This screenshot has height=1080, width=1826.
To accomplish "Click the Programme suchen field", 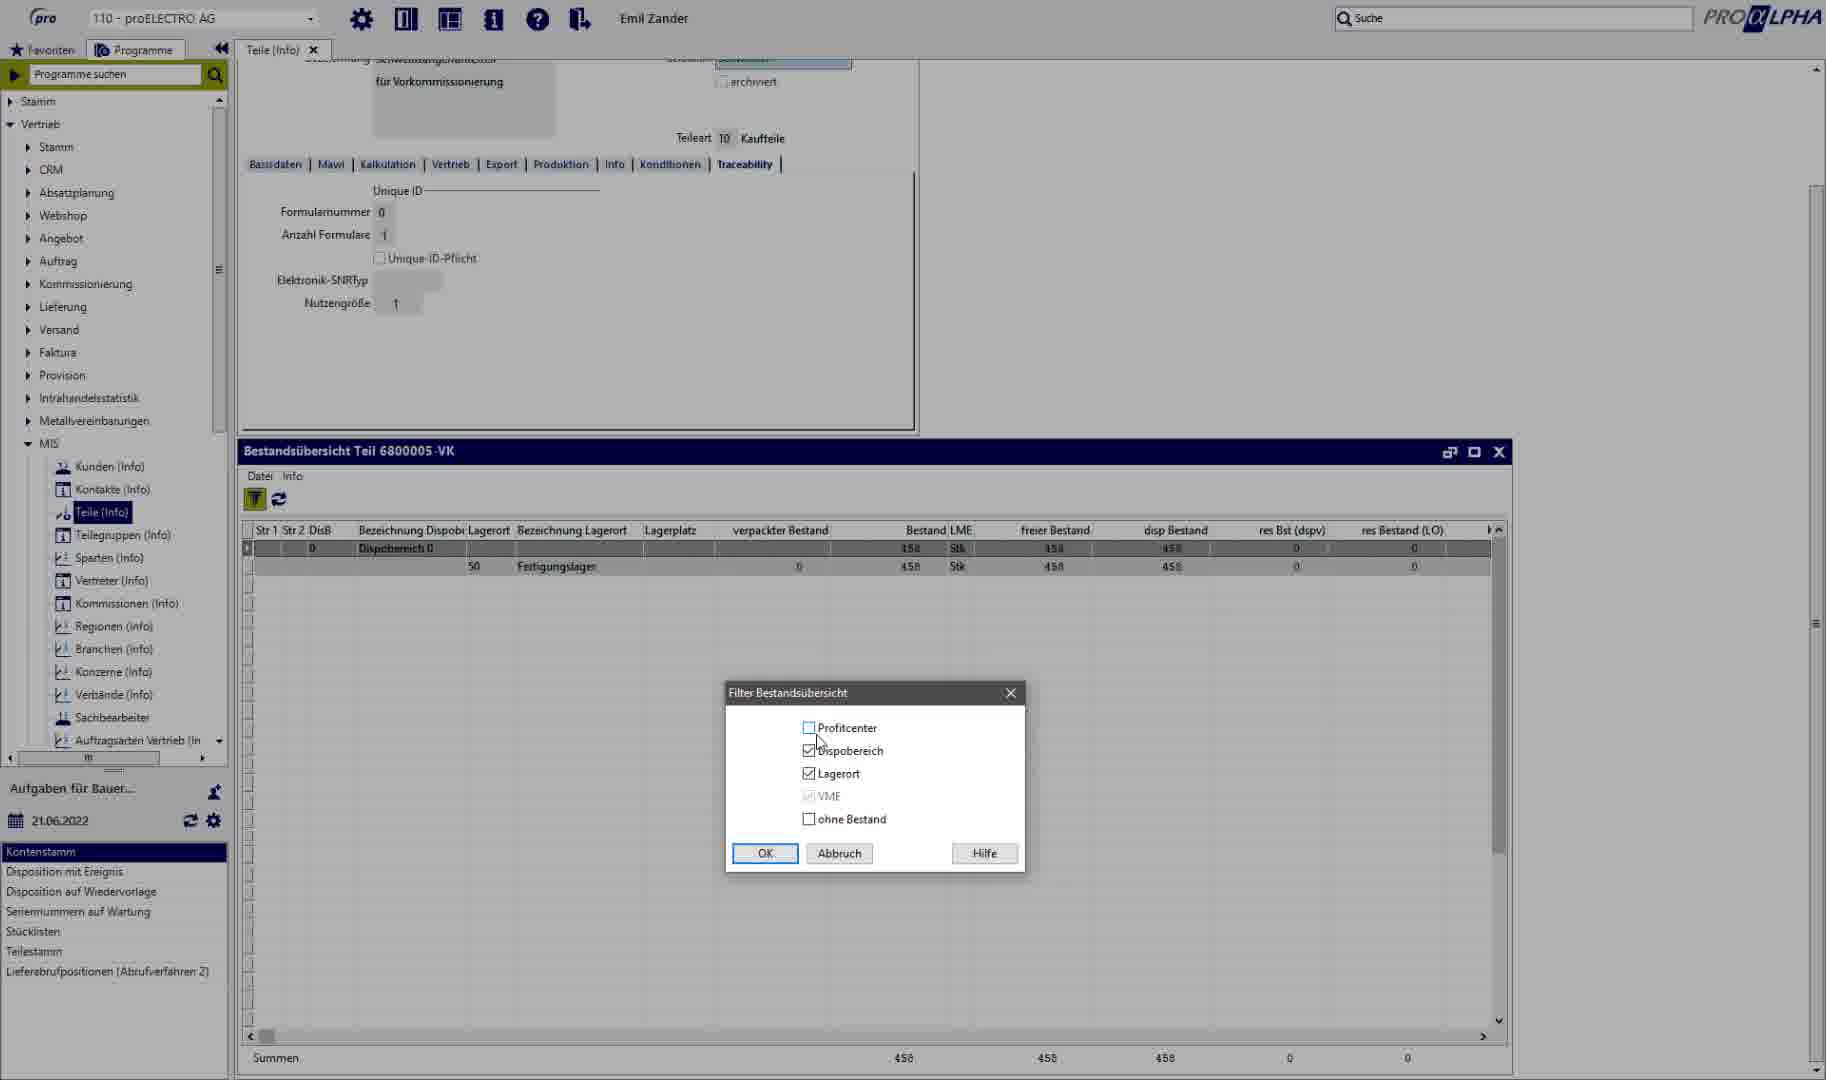I will click(x=115, y=75).
